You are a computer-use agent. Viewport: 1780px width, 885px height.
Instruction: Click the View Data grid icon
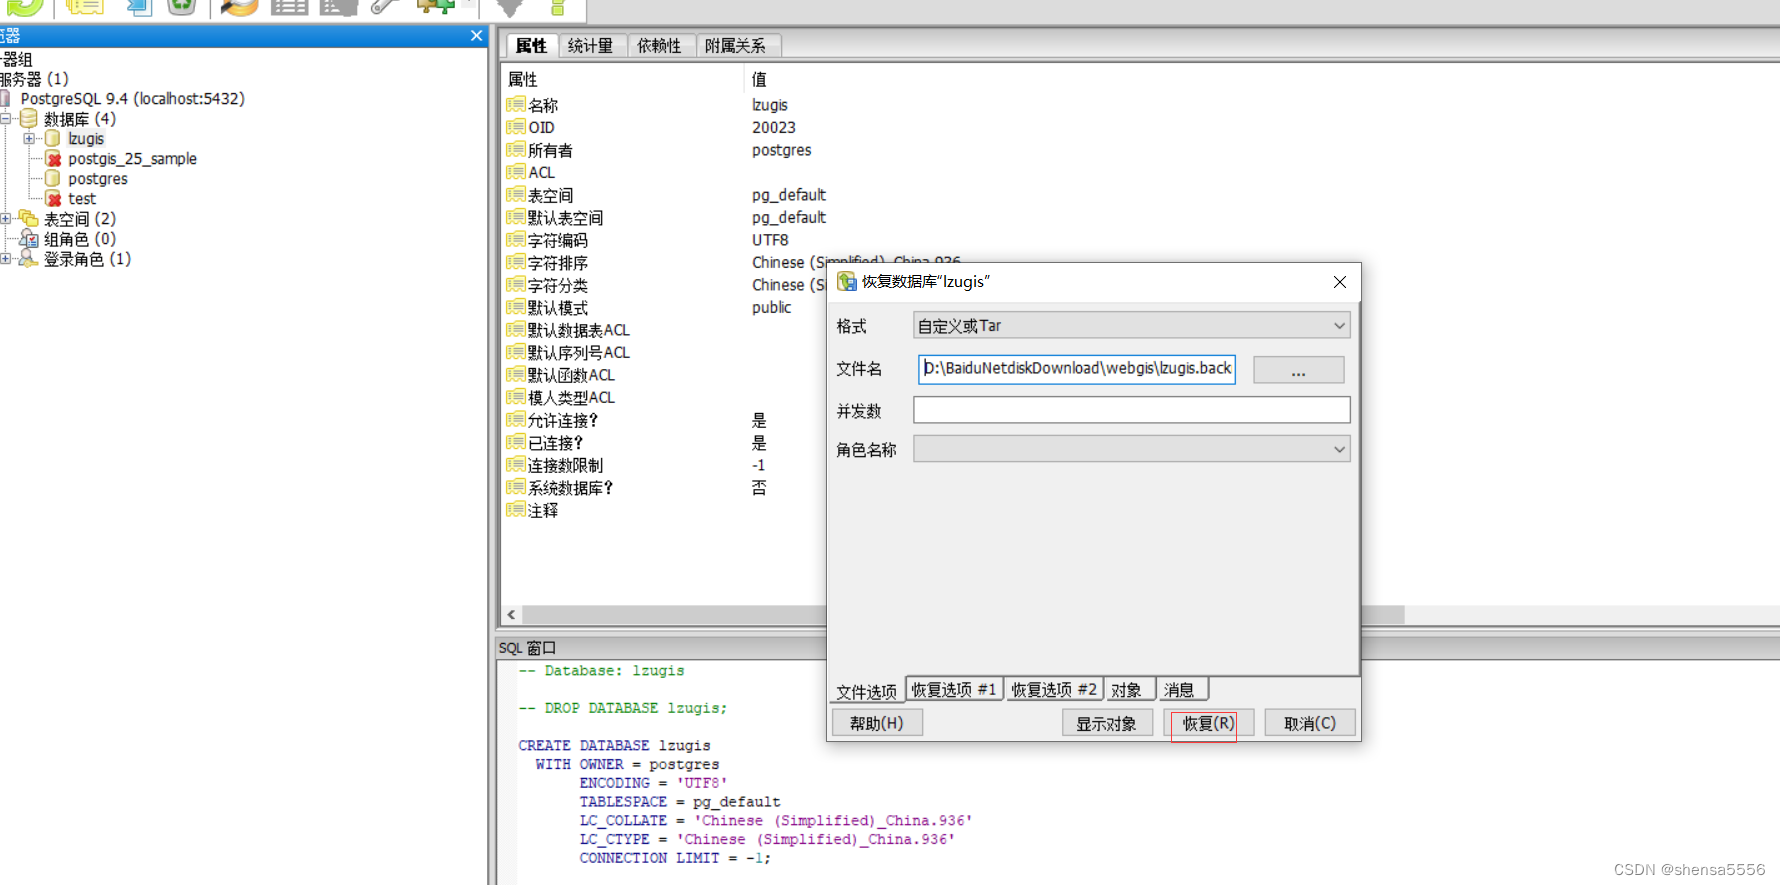[x=289, y=6]
